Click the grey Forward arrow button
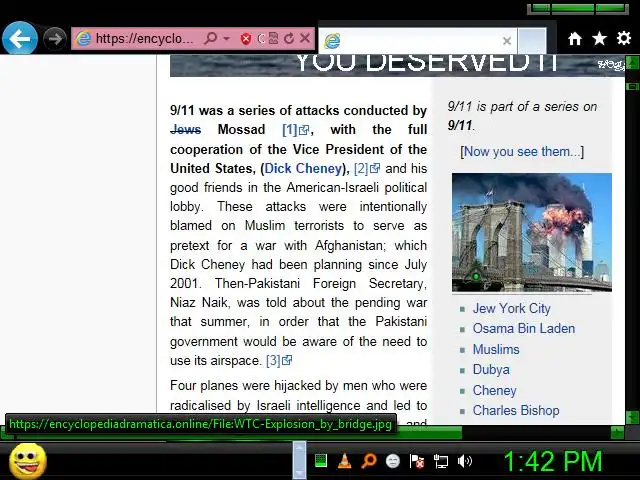The height and width of the screenshot is (480, 640). 55,39
